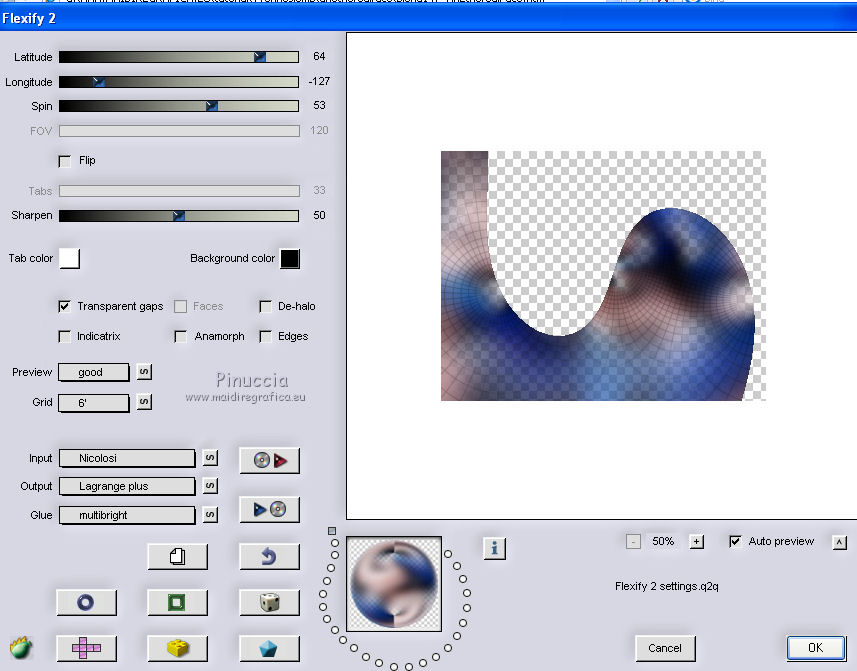Click the caret button beside Auto preview

[840, 542]
